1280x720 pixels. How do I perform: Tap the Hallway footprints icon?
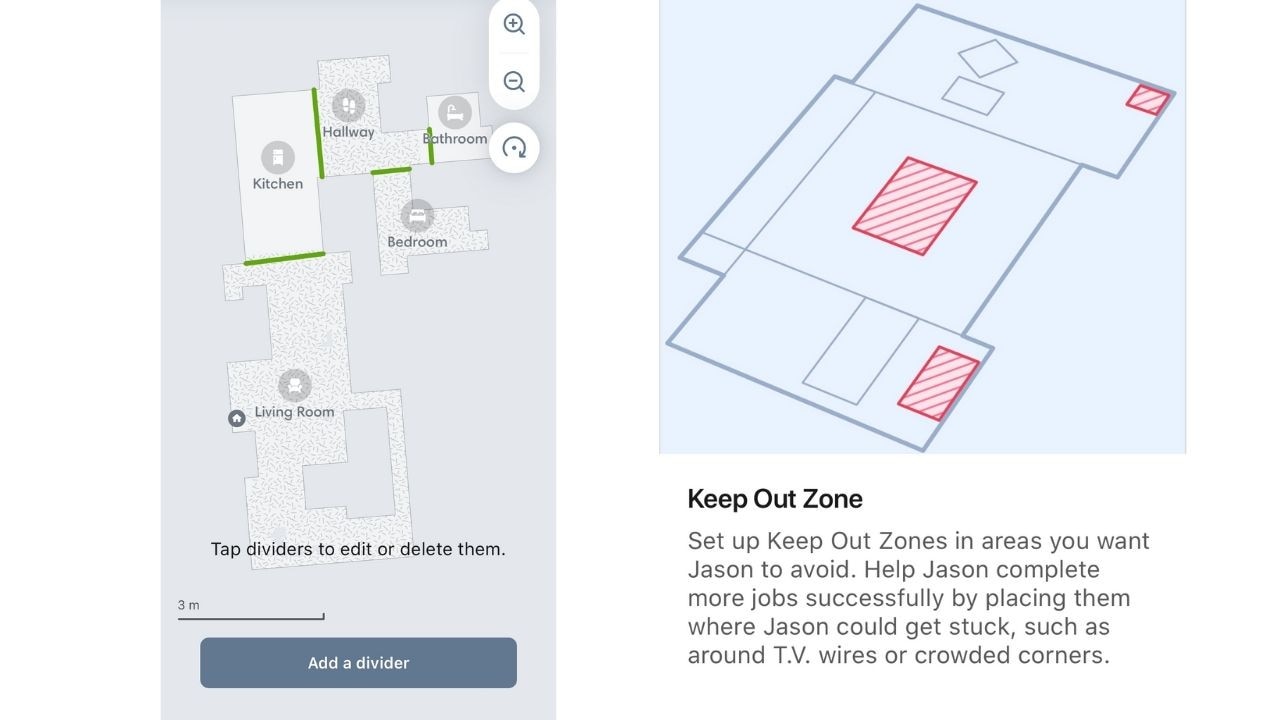coord(348,105)
